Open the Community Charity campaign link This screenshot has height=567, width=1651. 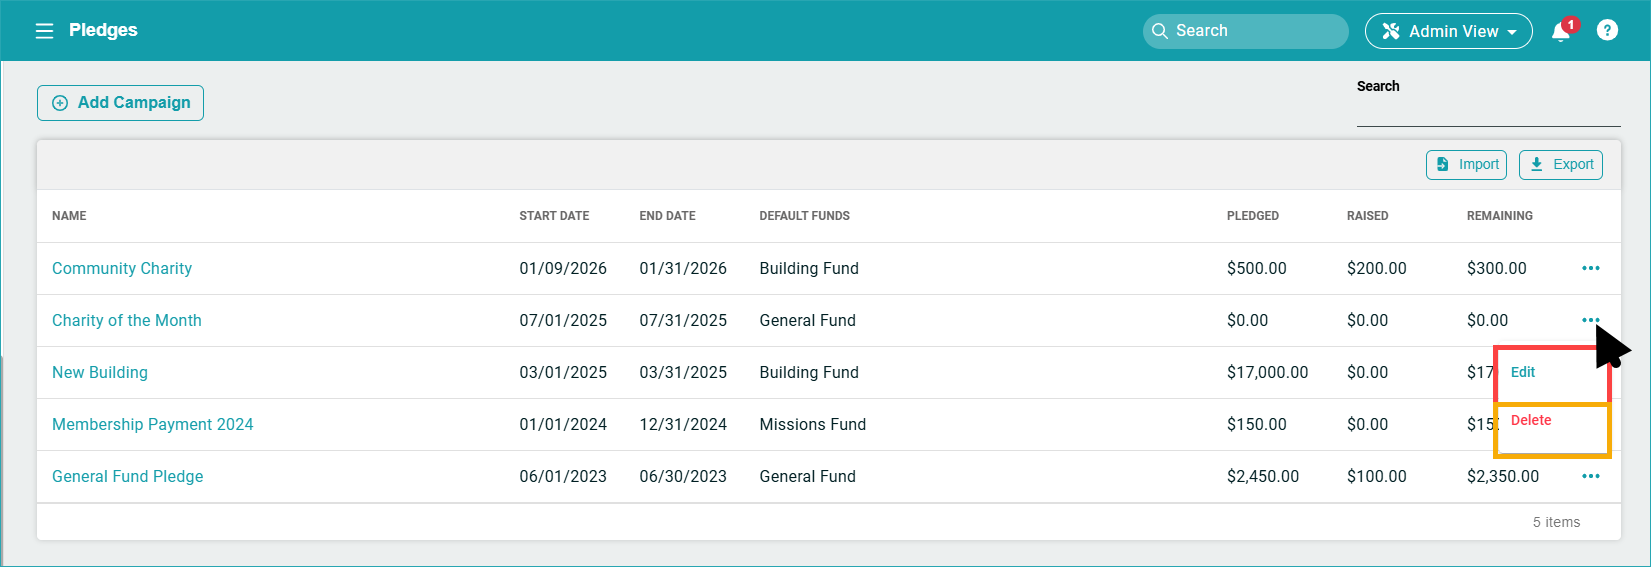[x=122, y=268]
